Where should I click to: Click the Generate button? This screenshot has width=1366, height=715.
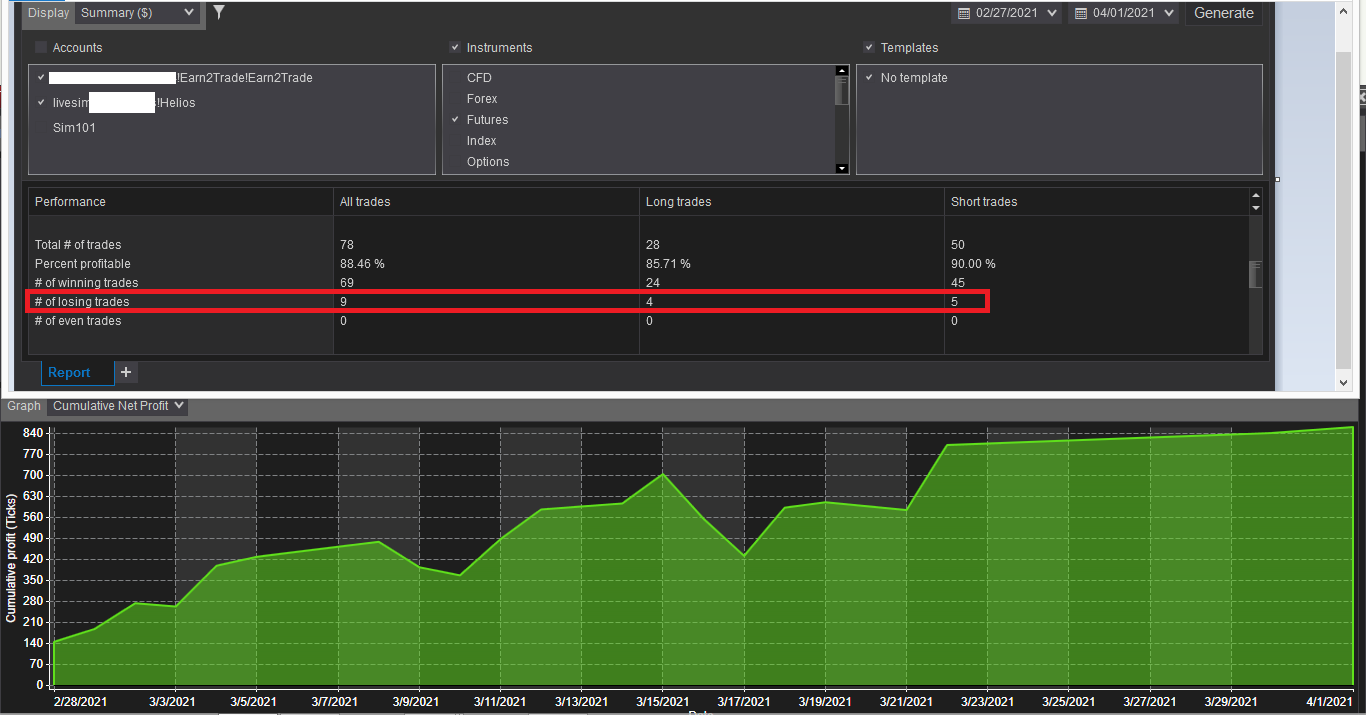1224,13
